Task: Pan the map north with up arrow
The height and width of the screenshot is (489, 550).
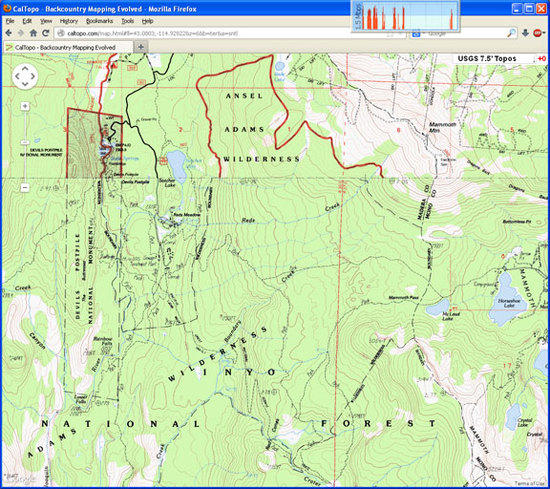Action: point(25,69)
